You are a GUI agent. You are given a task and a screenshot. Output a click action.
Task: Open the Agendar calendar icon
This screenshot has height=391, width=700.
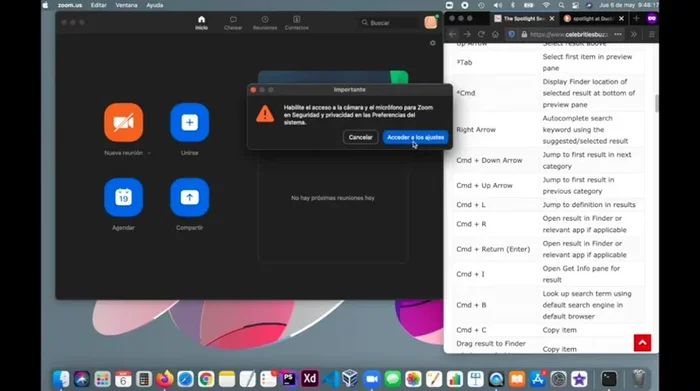pos(124,197)
